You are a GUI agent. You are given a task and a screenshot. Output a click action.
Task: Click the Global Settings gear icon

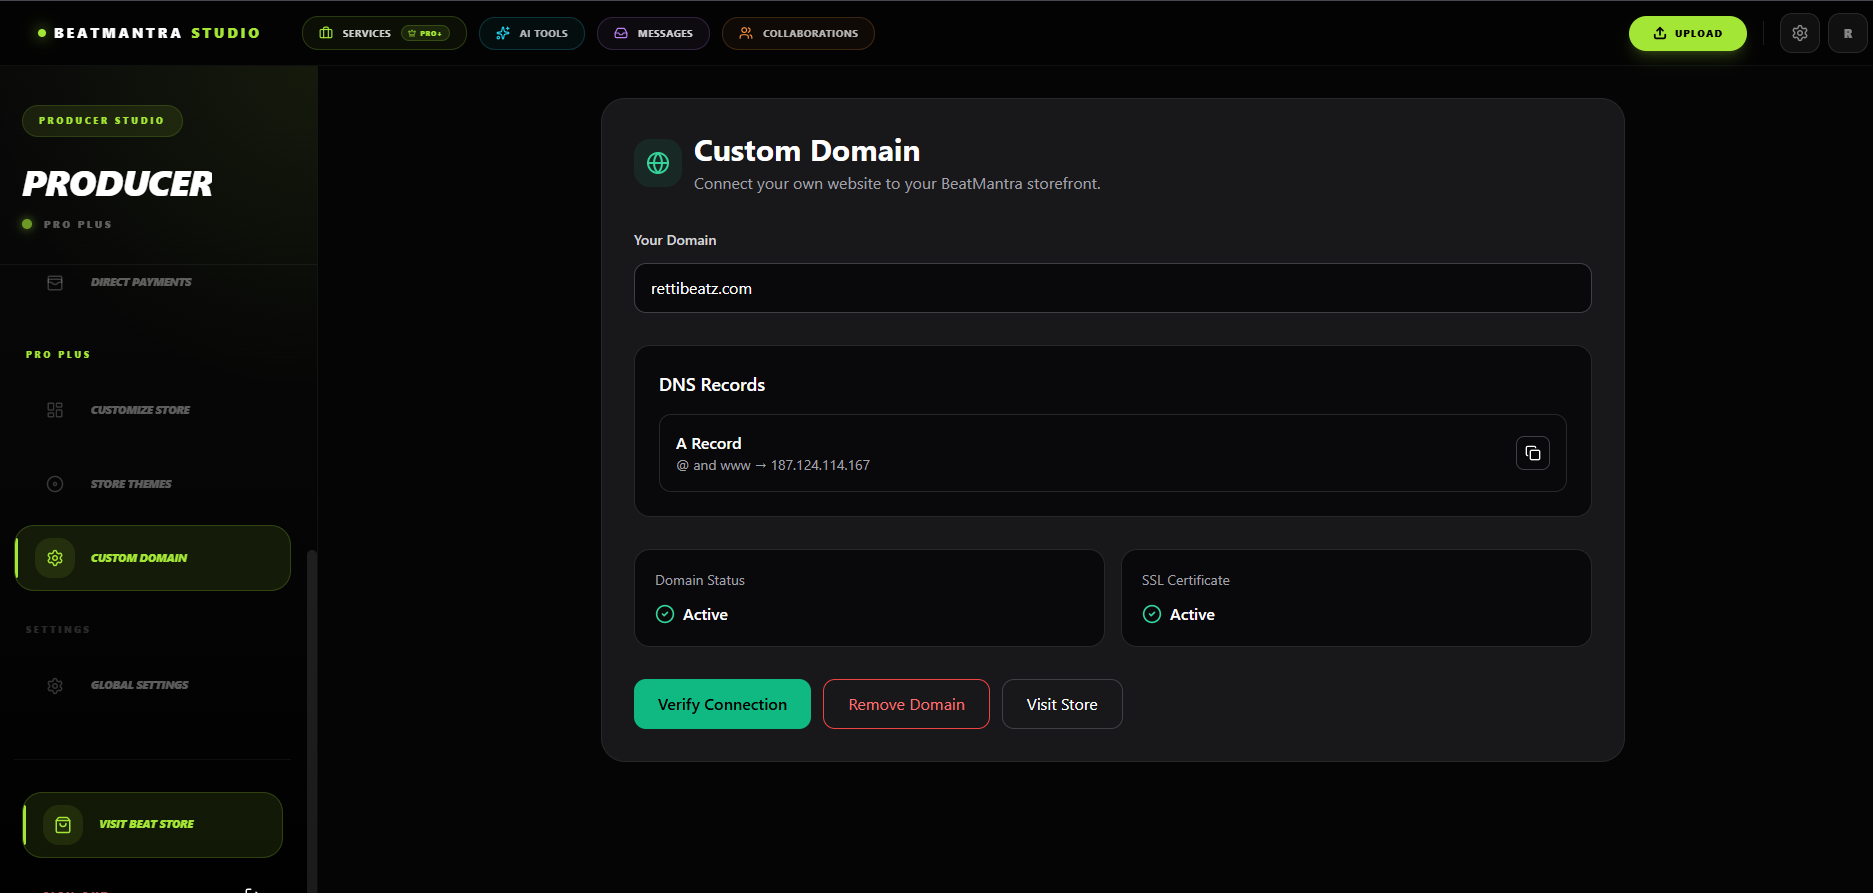tap(55, 686)
